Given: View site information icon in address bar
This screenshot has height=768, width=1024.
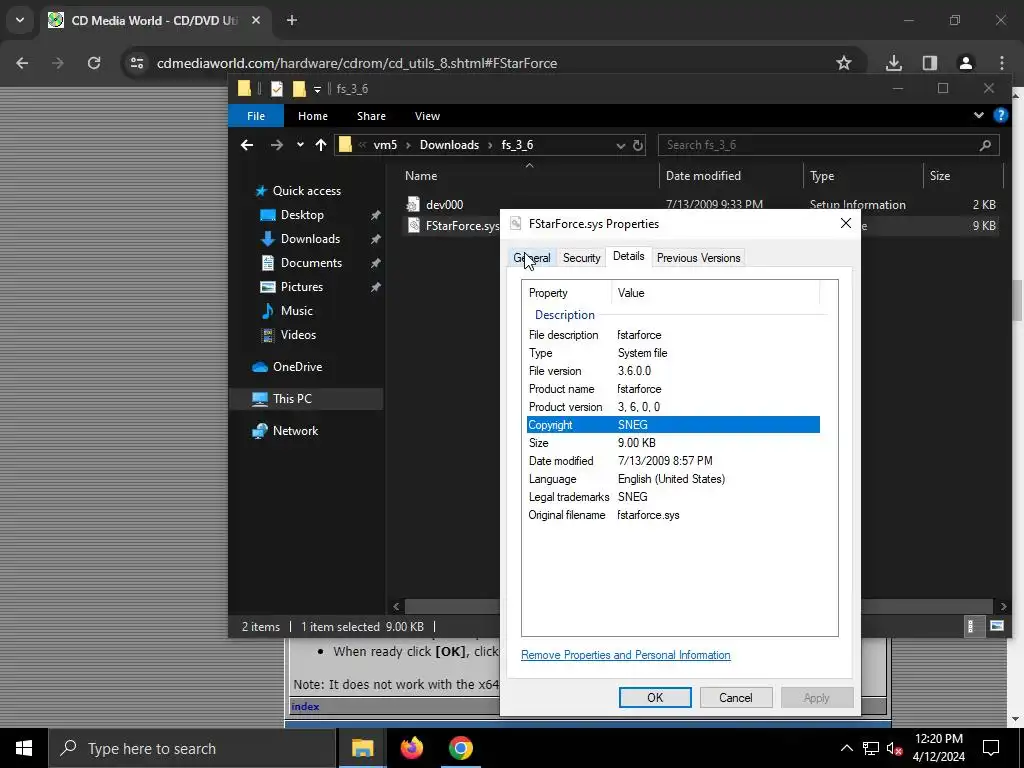Looking at the screenshot, I should [x=136, y=63].
